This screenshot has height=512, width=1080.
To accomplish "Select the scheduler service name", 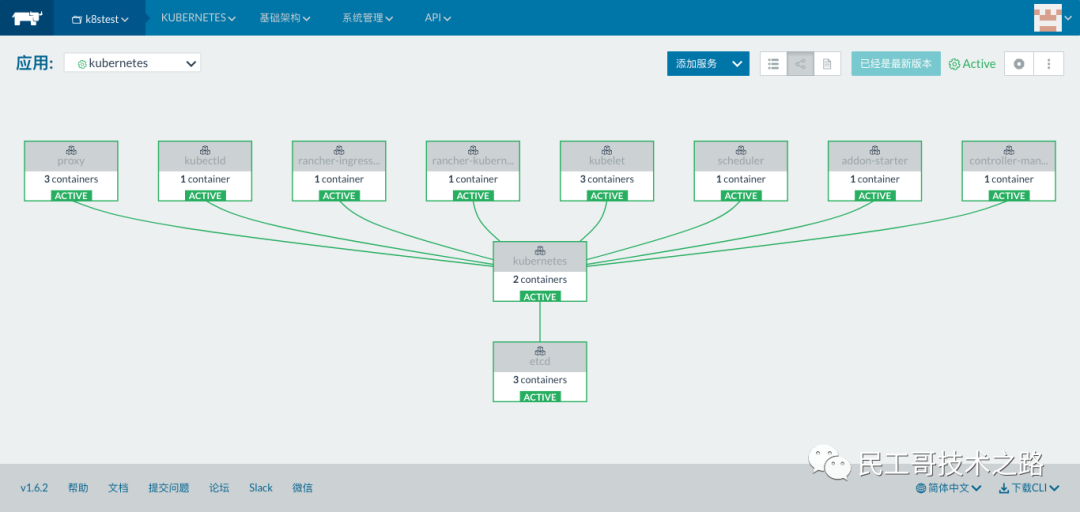I will (x=740, y=161).
